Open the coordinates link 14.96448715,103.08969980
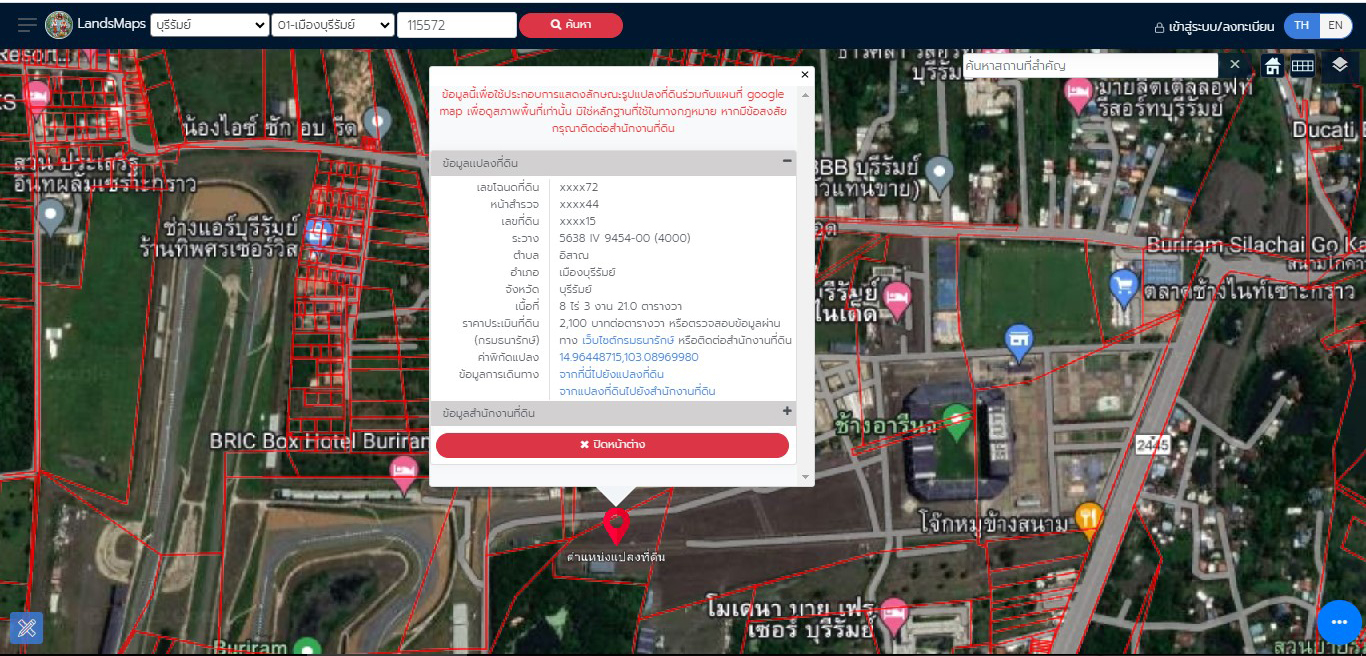This screenshot has width=1366, height=656. click(628, 357)
